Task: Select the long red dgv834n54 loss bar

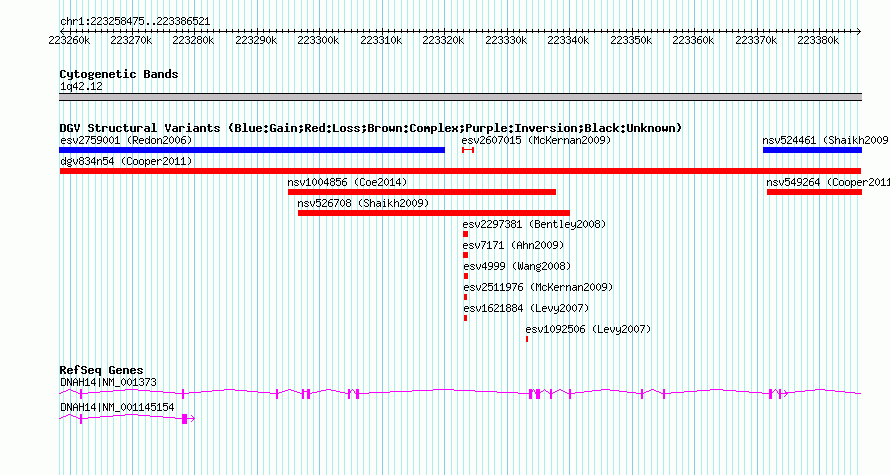Action: click(460, 171)
